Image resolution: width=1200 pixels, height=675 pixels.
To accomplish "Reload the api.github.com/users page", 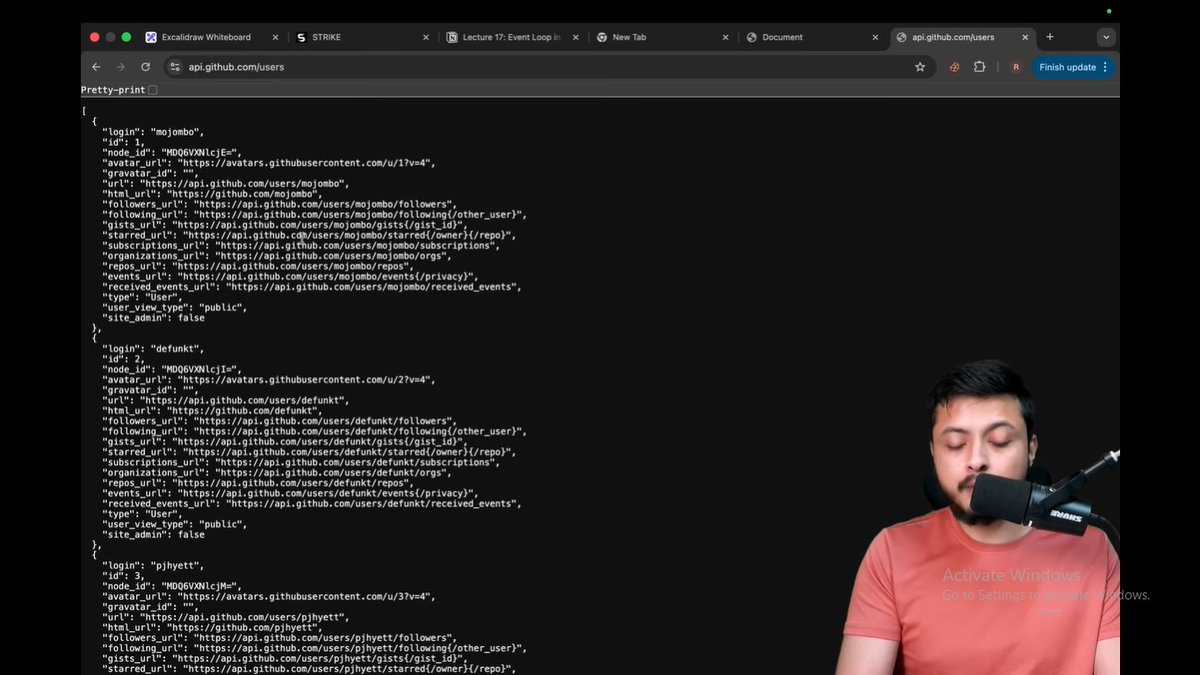I will (145, 67).
